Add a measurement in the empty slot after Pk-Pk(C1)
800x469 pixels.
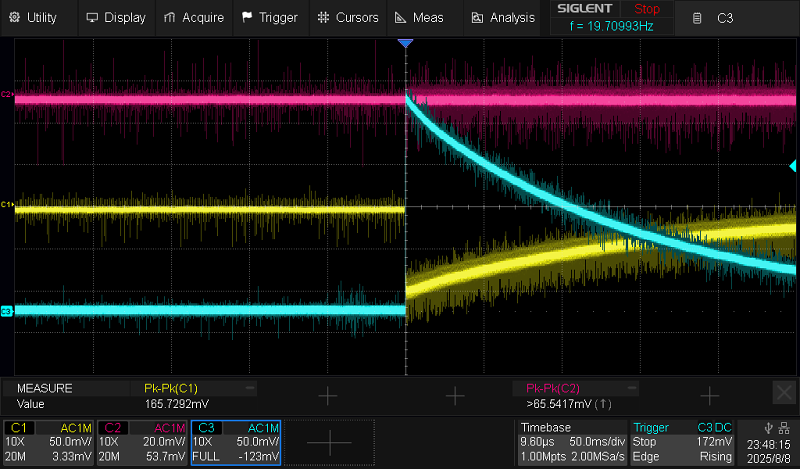click(327, 396)
